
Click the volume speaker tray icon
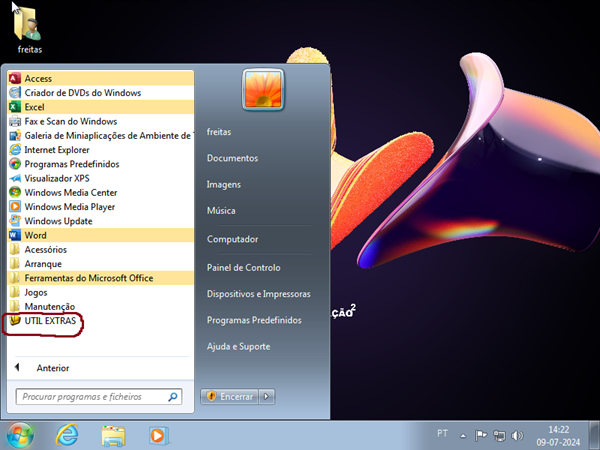pyautogui.click(x=517, y=435)
